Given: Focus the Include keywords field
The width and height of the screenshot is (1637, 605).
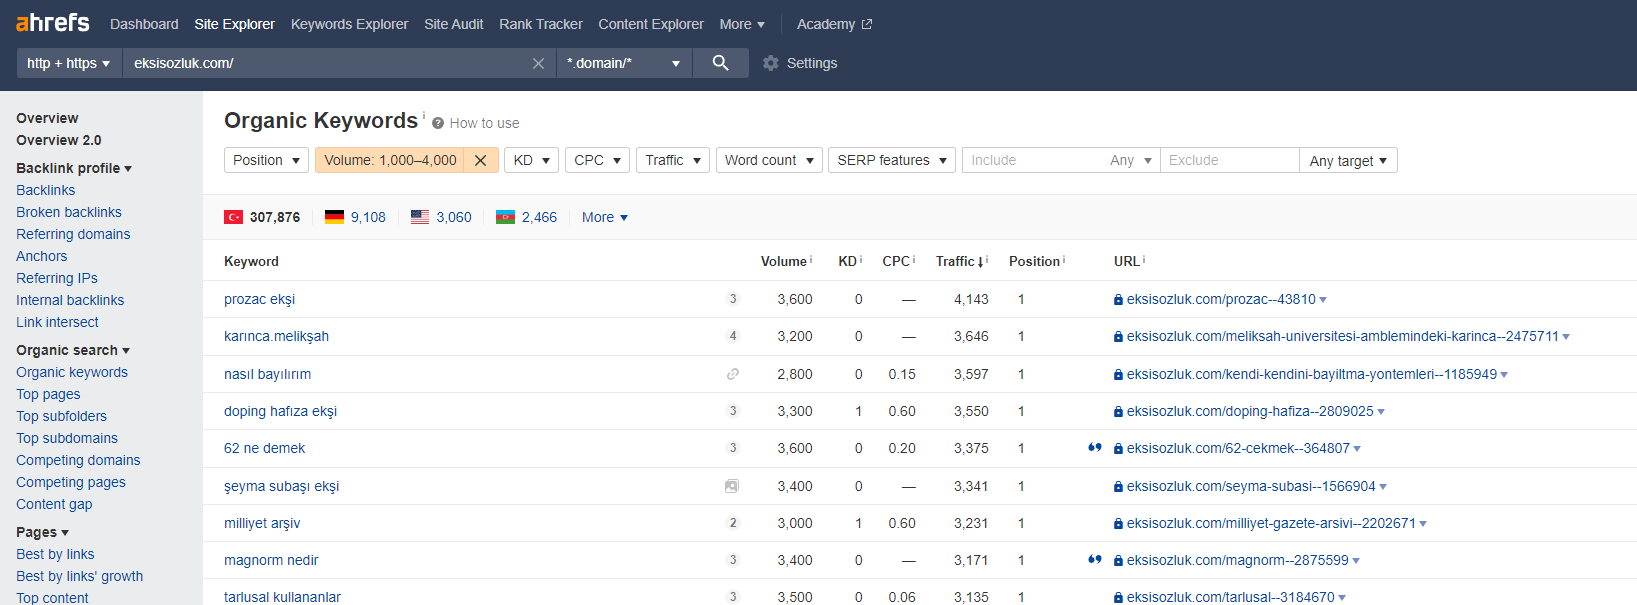Looking at the screenshot, I should (x=1032, y=160).
